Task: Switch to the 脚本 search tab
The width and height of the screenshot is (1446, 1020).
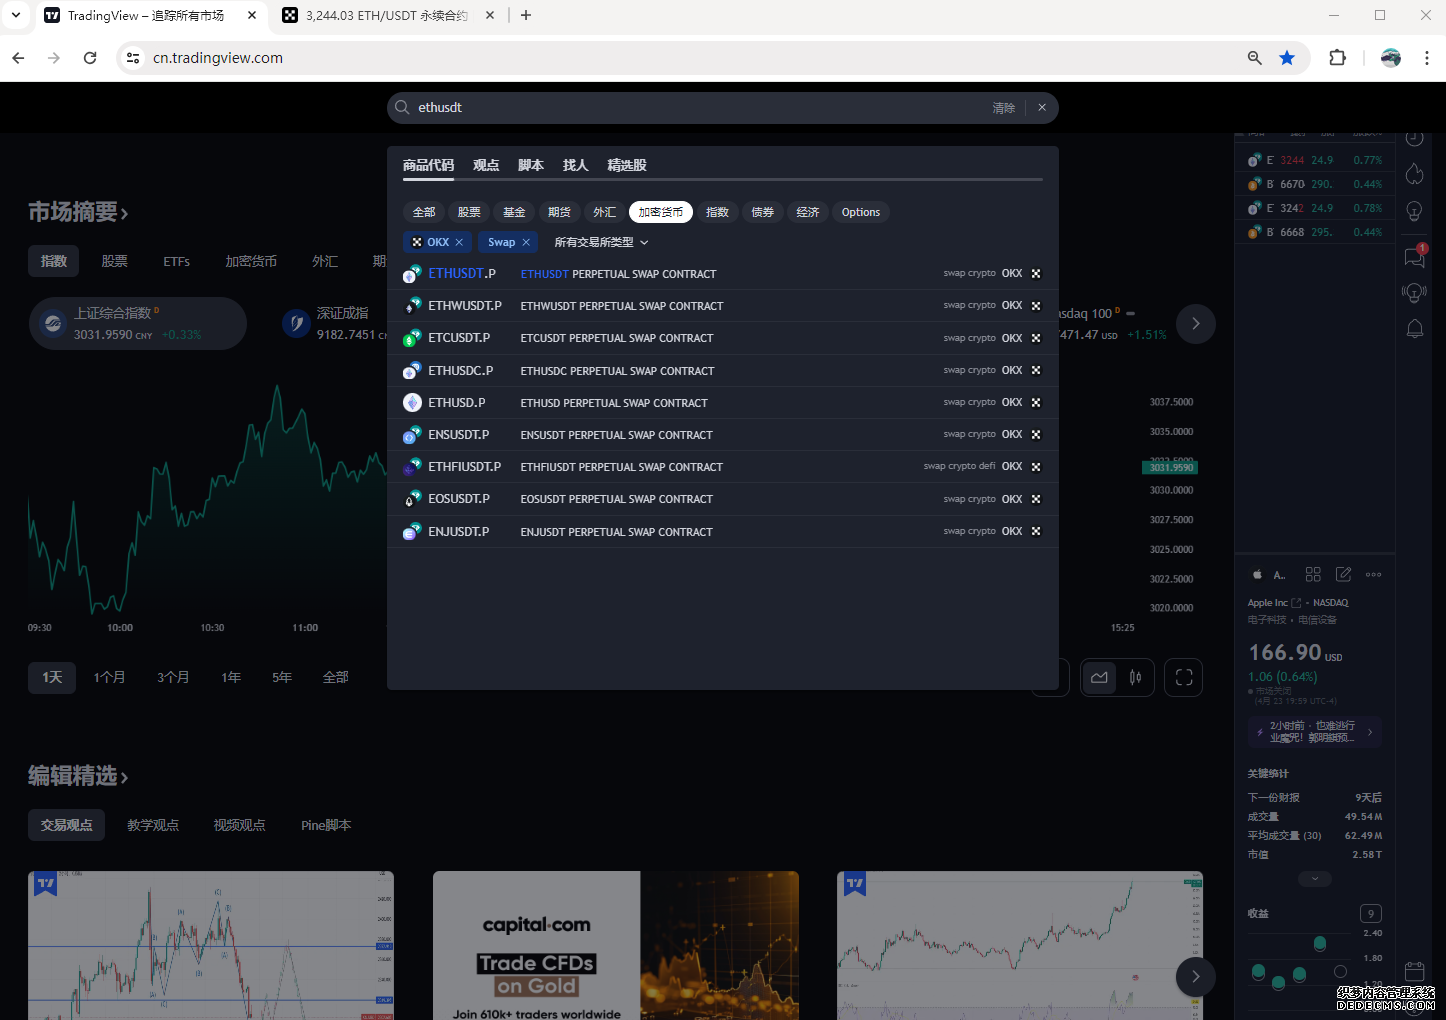Action: tap(531, 165)
